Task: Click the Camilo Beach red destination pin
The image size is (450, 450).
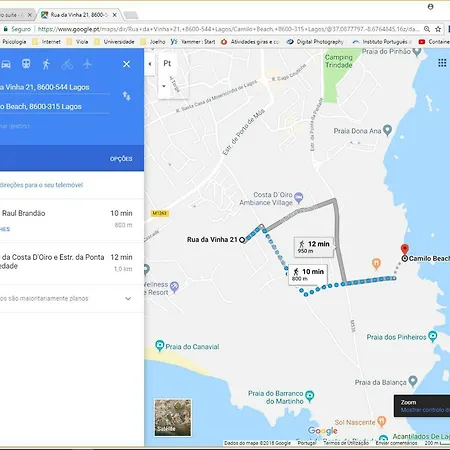Action: (x=405, y=249)
